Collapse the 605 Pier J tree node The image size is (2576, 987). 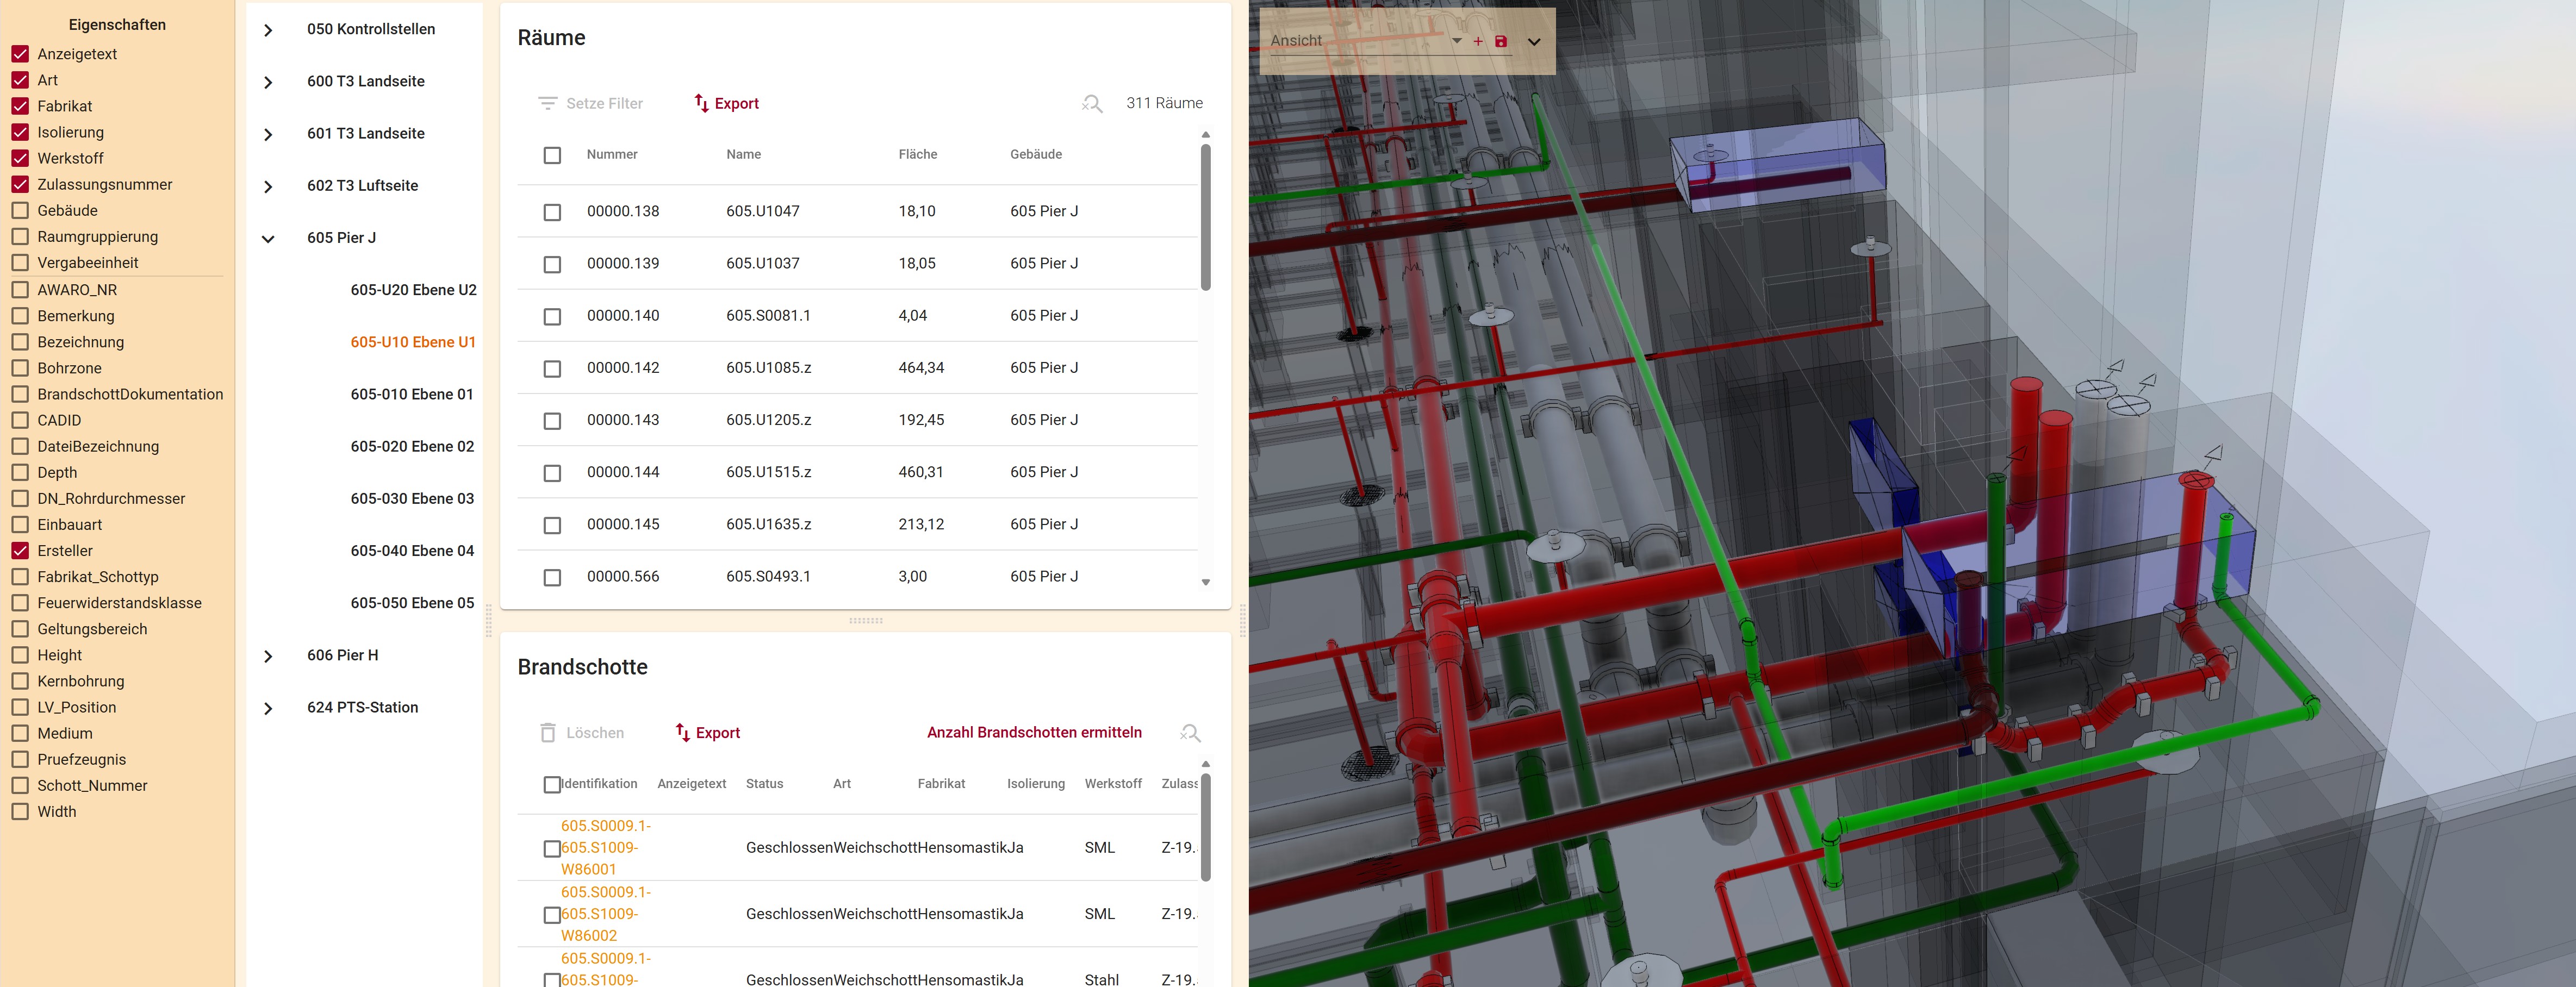[268, 239]
